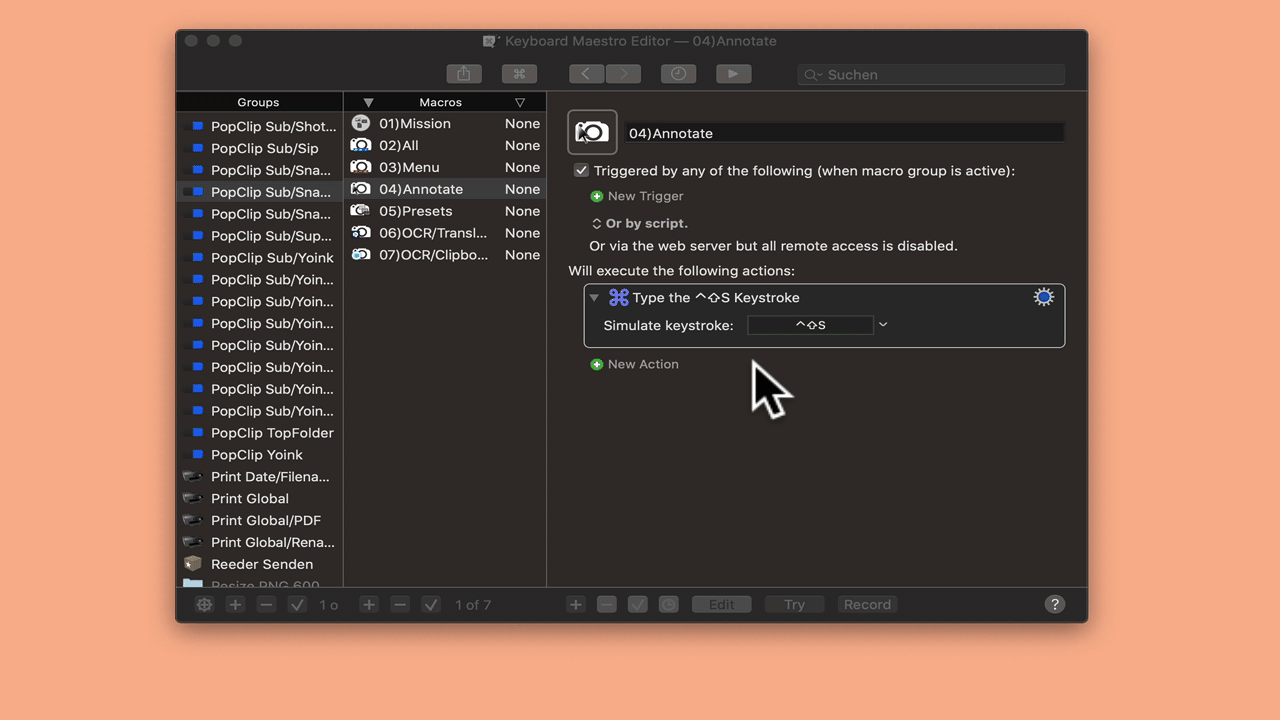
Task: Select the Print Global group
Action: (x=260, y=499)
